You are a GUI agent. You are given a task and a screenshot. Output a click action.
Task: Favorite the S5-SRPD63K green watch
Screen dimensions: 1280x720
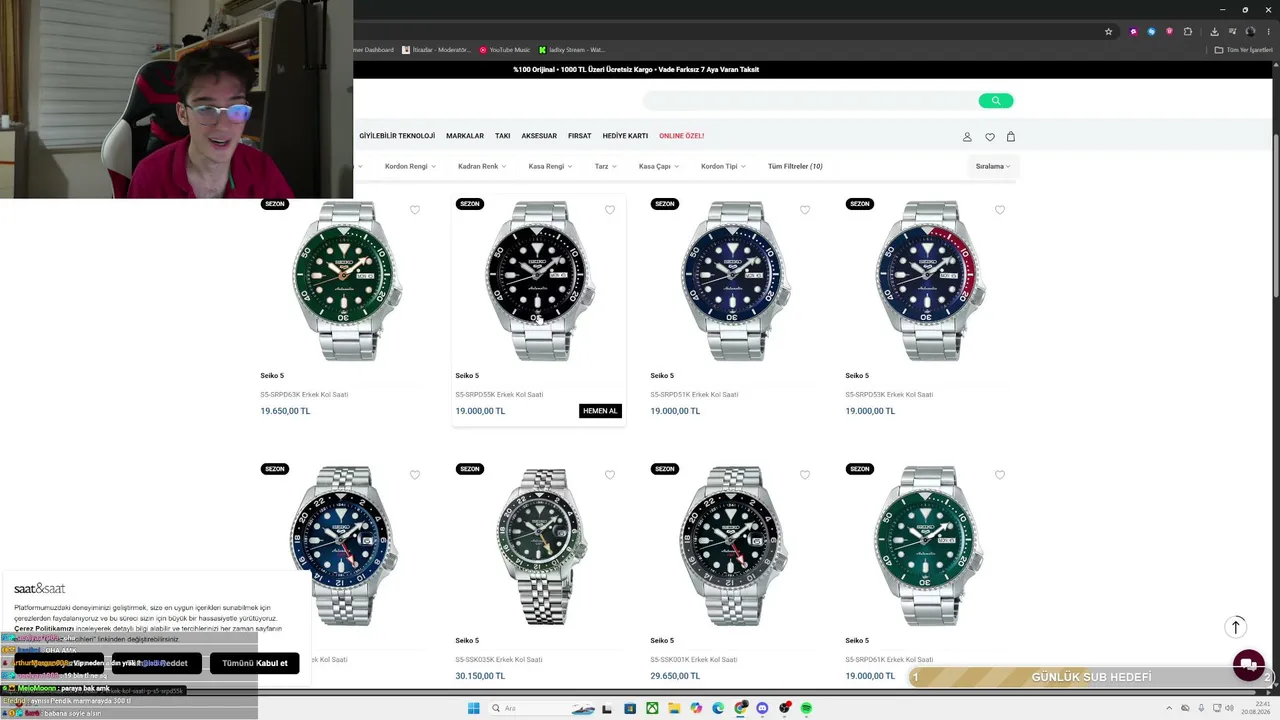point(415,210)
